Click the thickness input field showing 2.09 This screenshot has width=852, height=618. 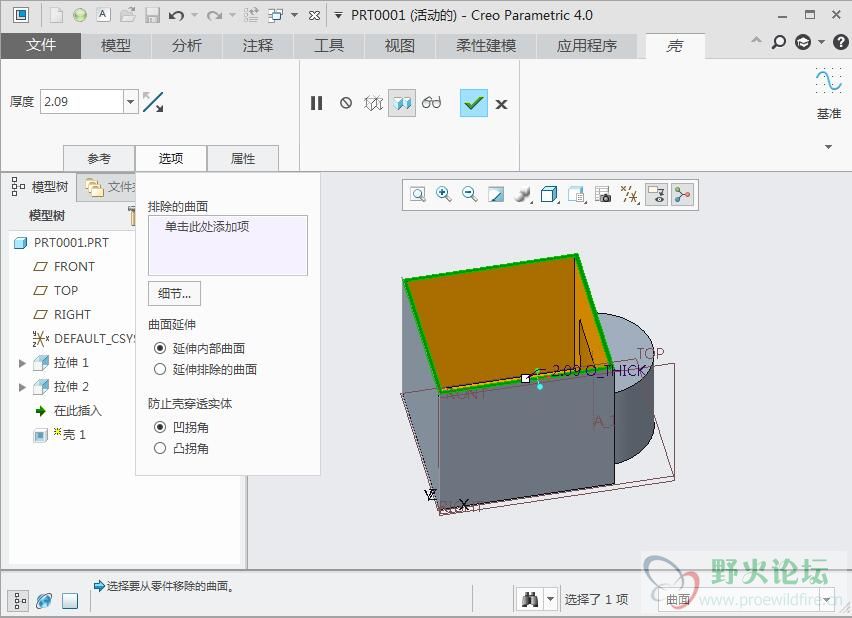coord(82,102)
